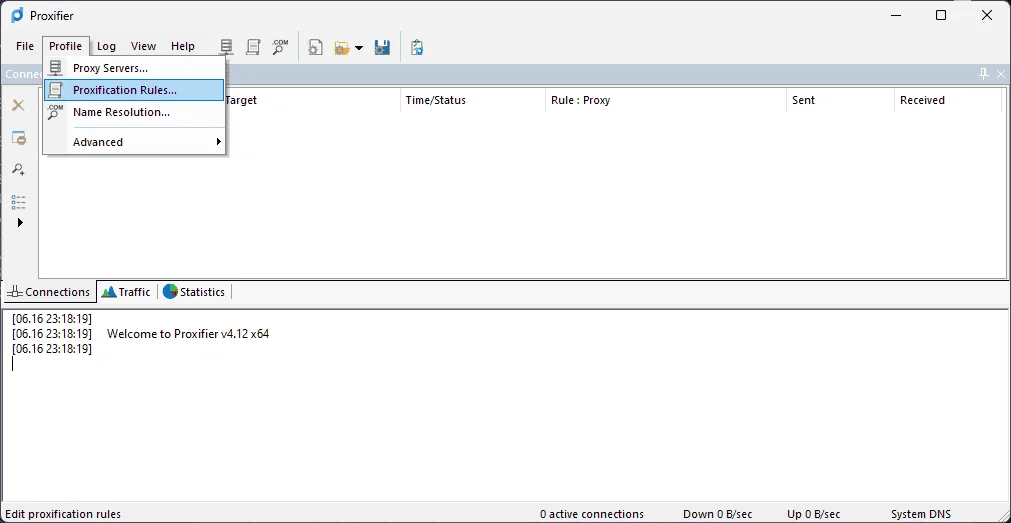Click the clipboard checklist toolbar icon
This screenshot has height=523, width=1011.
(417, 48)
